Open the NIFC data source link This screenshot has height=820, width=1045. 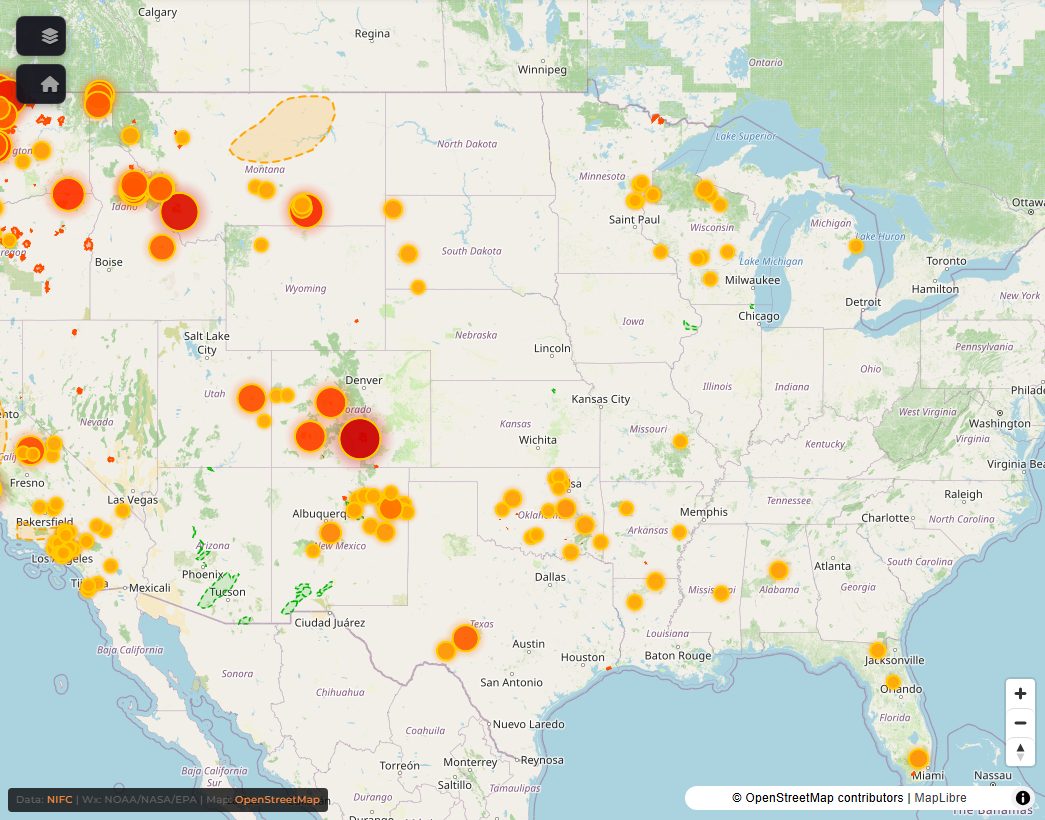click(x=59, y=799)
